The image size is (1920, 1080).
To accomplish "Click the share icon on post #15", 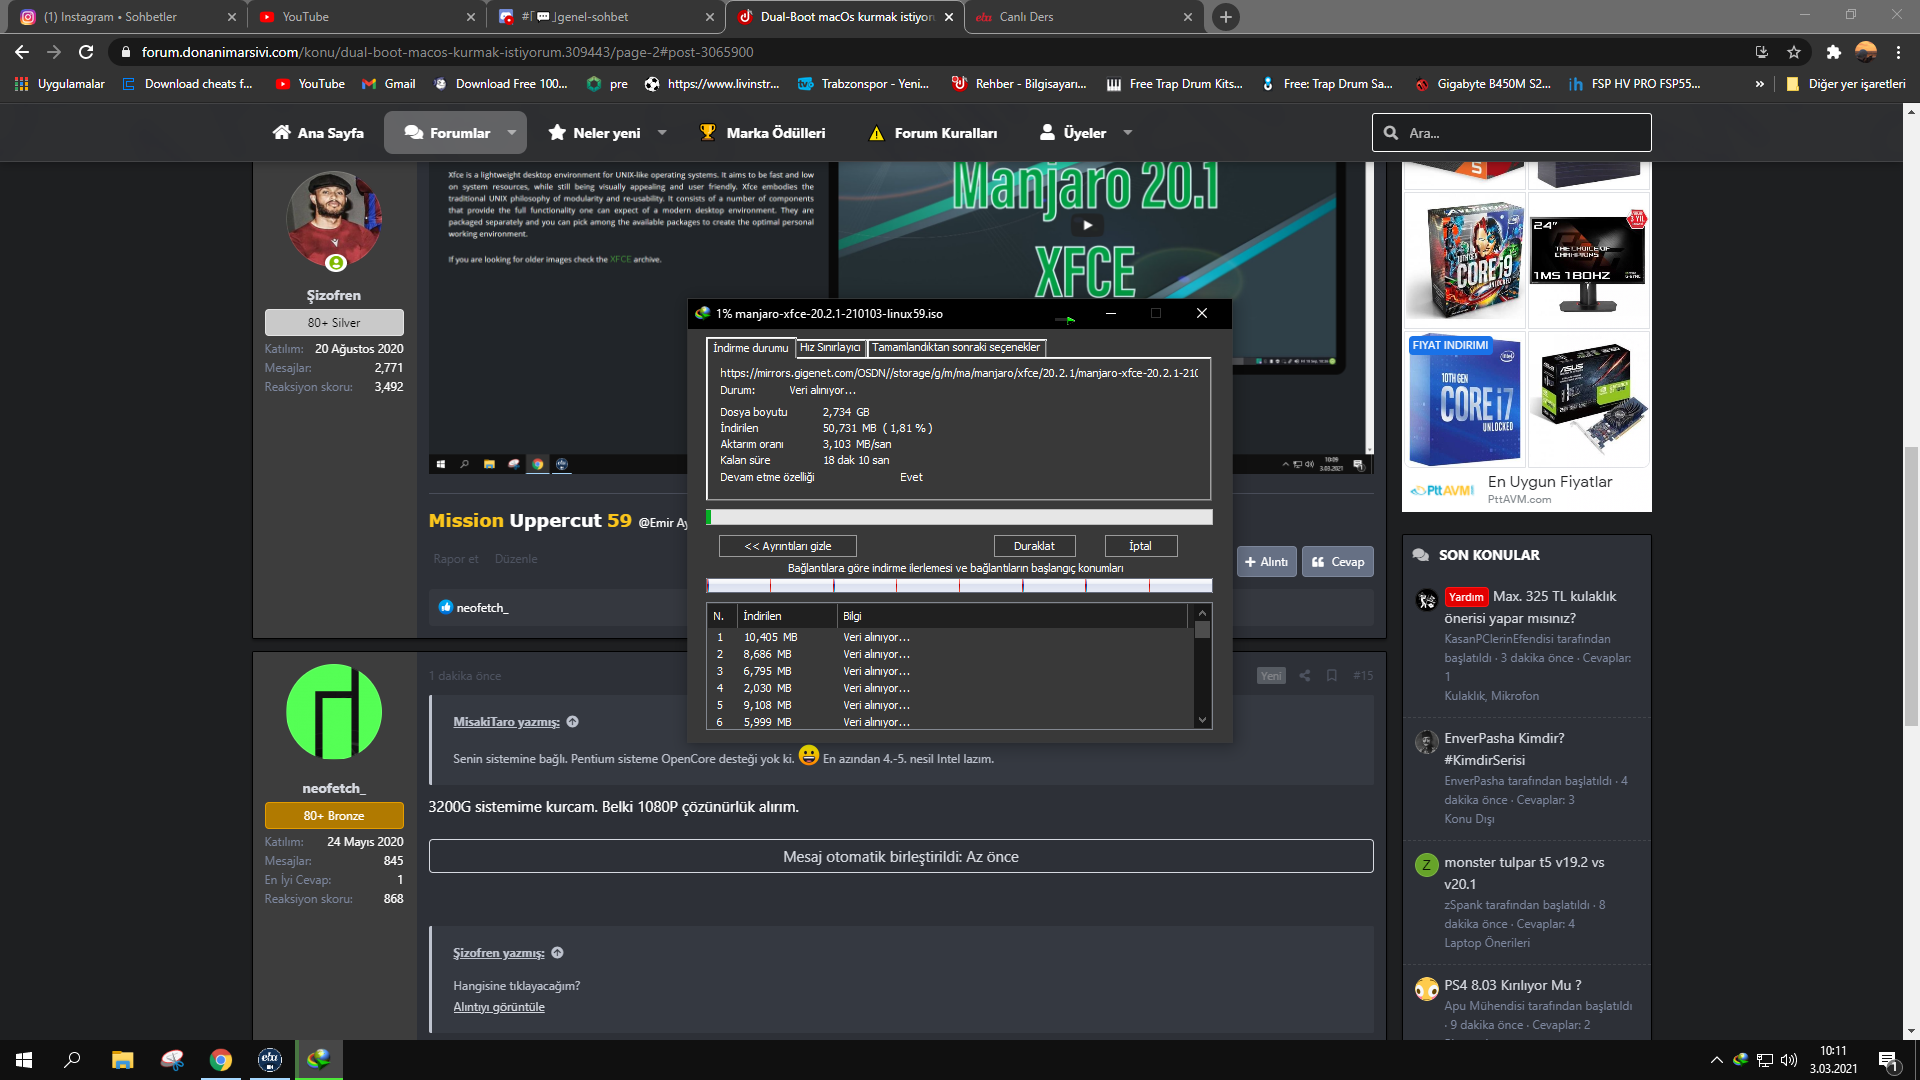I will click(x=1304, y=676).
